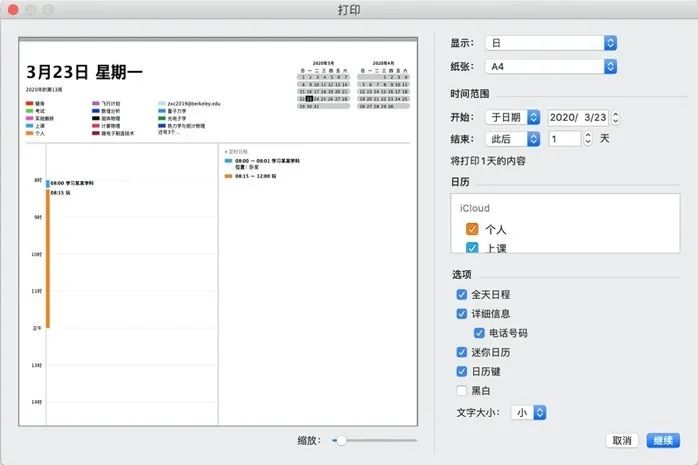Click the 继续 continue button
698x465 pixels.
662,440
